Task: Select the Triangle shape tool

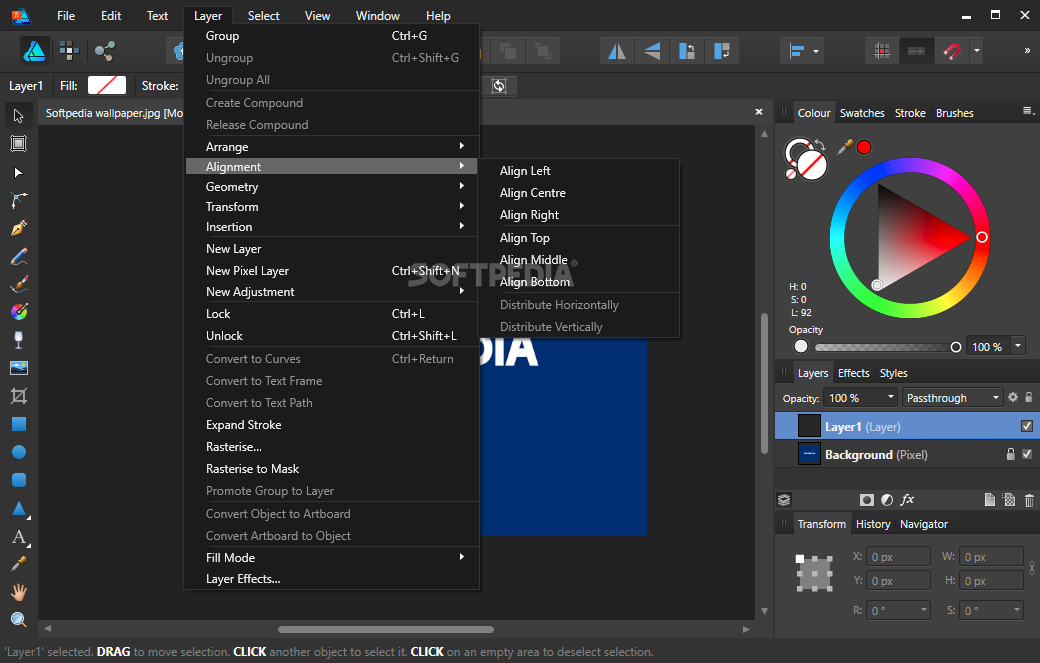Action: point(19,509)
